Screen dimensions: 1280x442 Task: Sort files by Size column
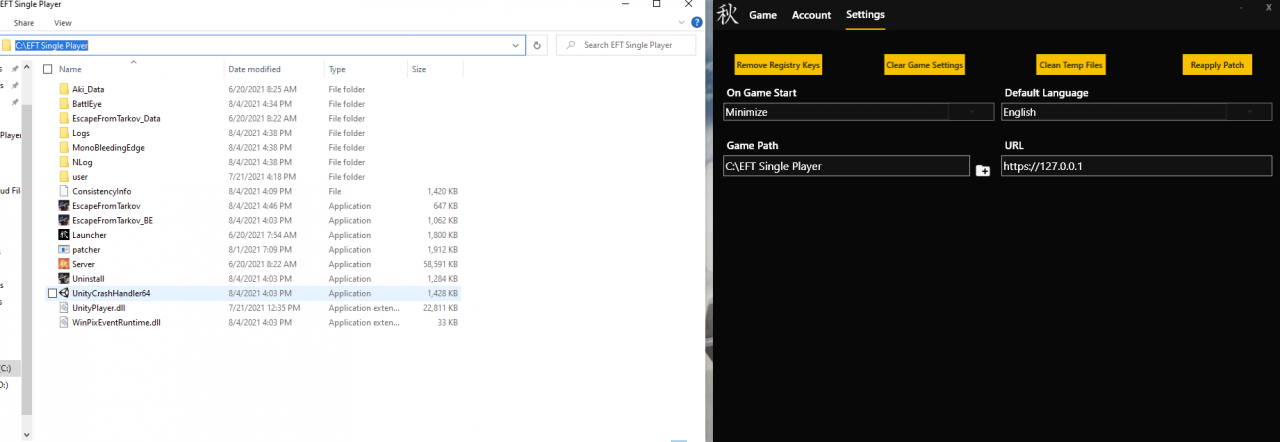[x=419, y=69]
